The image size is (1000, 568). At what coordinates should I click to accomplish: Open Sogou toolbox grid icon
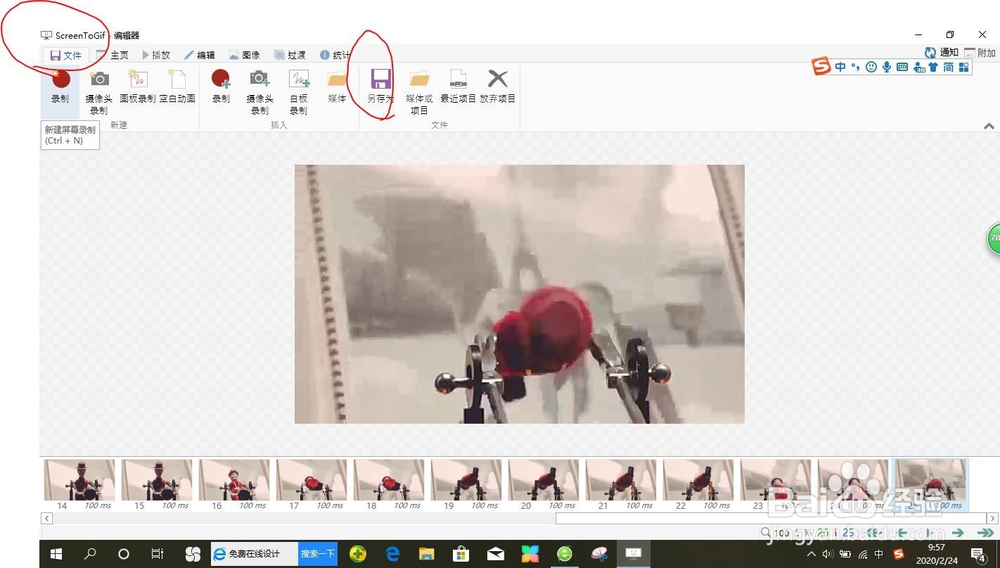[964, 67]
